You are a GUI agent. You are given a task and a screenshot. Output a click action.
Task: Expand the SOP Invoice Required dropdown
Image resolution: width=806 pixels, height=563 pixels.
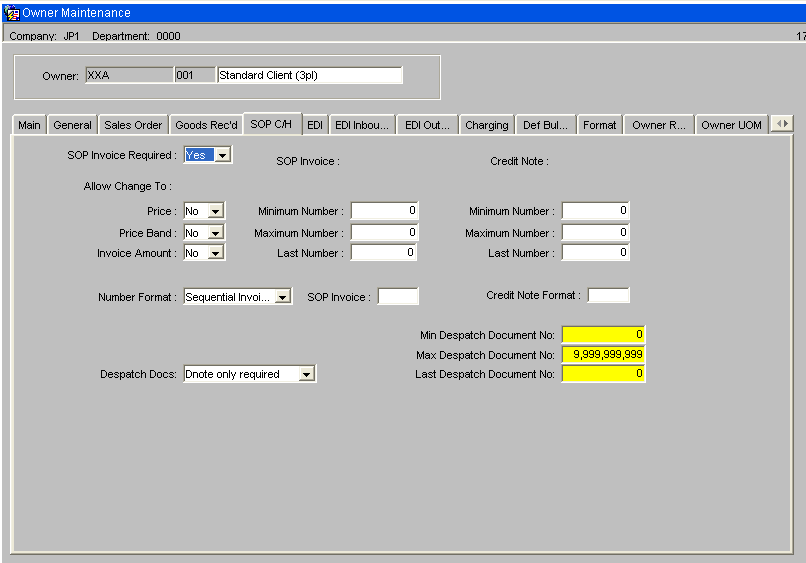[x=223, y=155]
